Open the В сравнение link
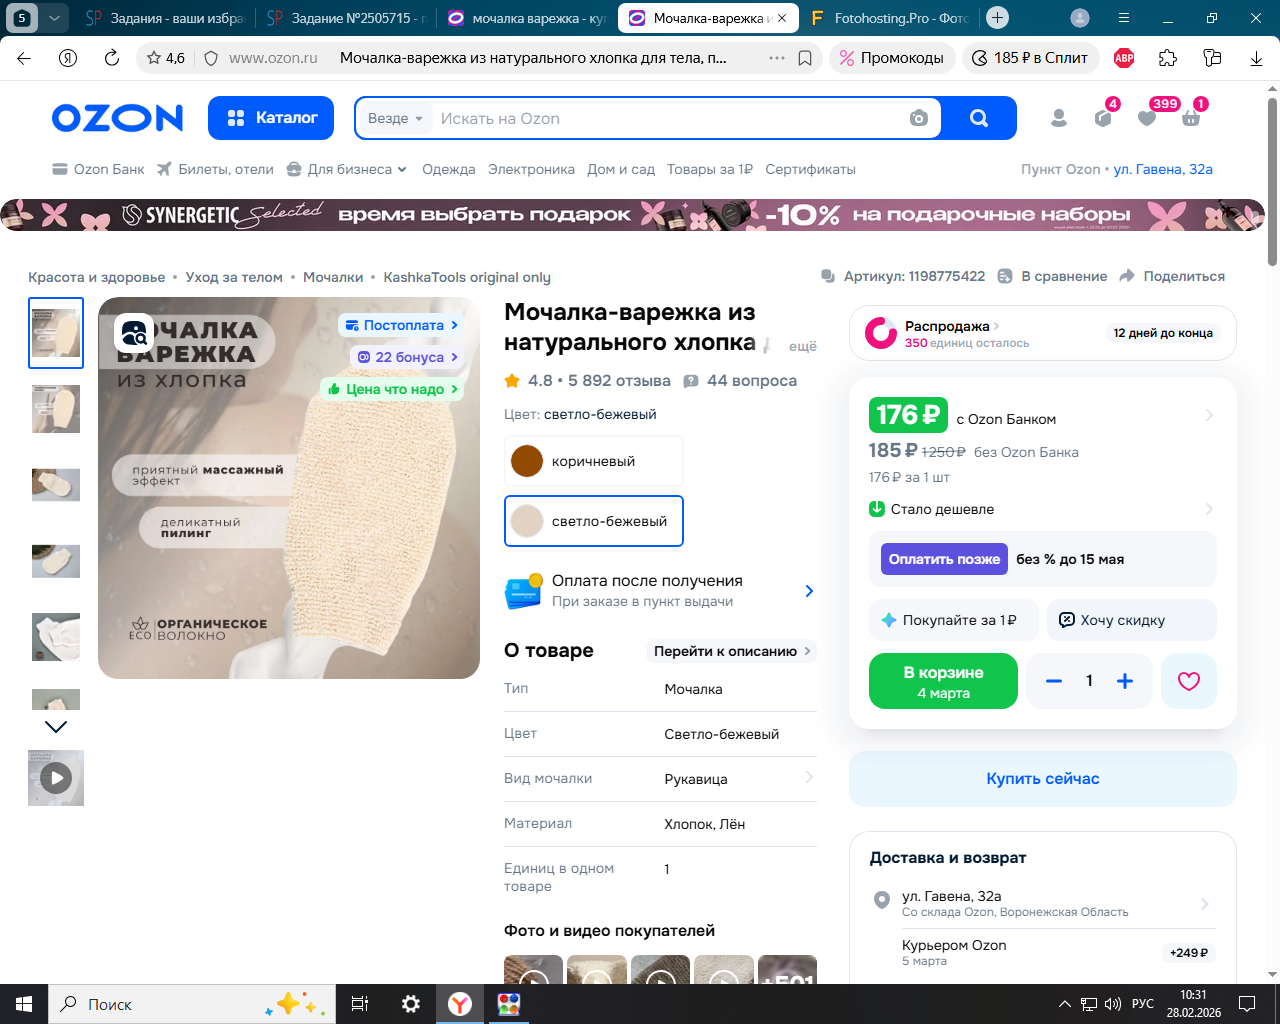Image resolution: width=1280 pixels, height=1024 pixels. (x=1053, y=276)
